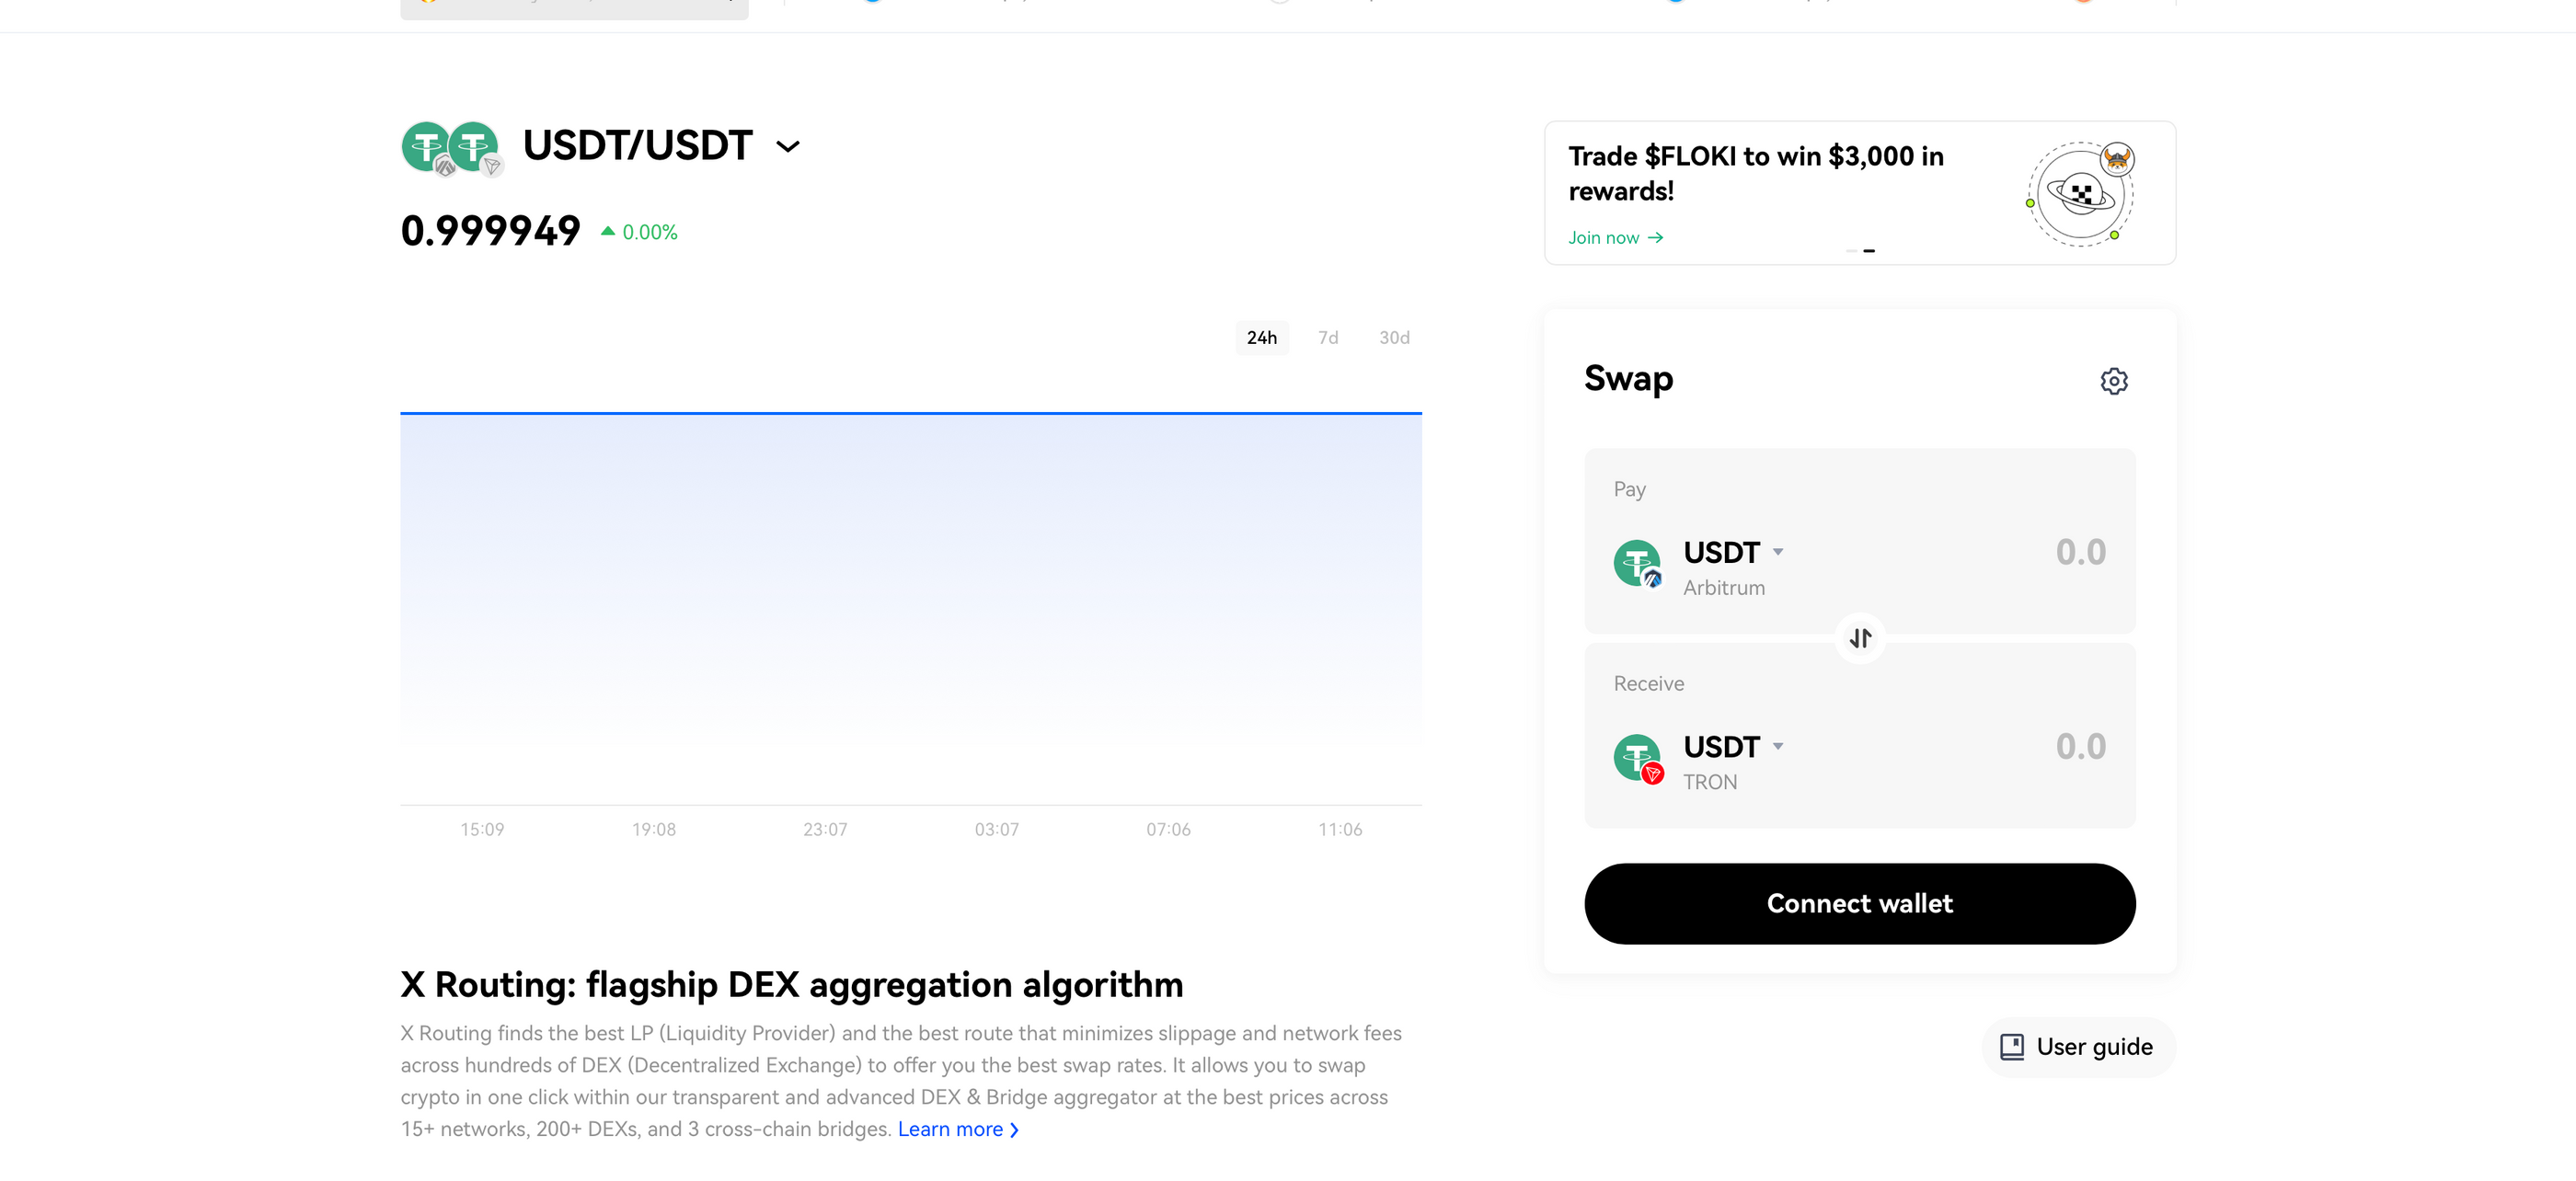Viewport: 2576px width, 1181px height.
Task: Click the USDT token icon on TRON network
Action: click(x=1638, y=757)
